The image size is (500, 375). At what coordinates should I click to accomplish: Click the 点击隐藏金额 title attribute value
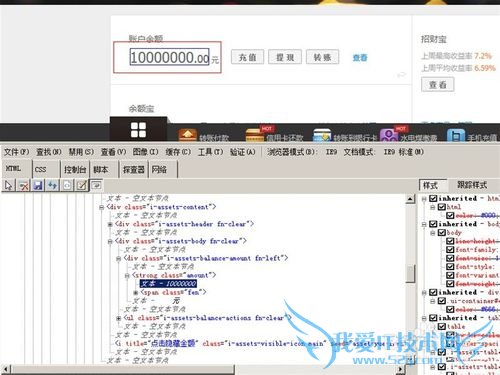[173, 343]
